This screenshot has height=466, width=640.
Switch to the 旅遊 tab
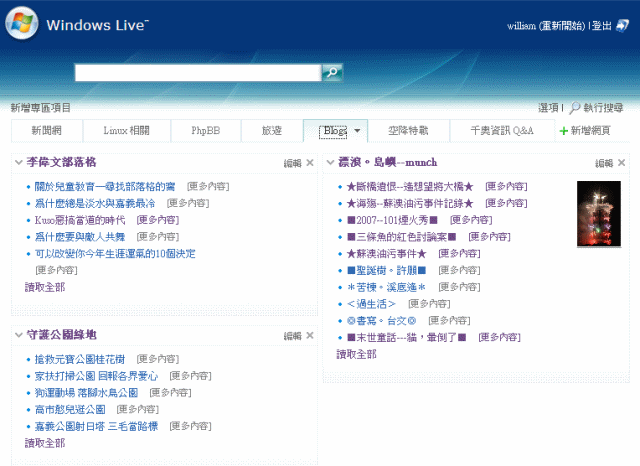click(x=272, y=131)
